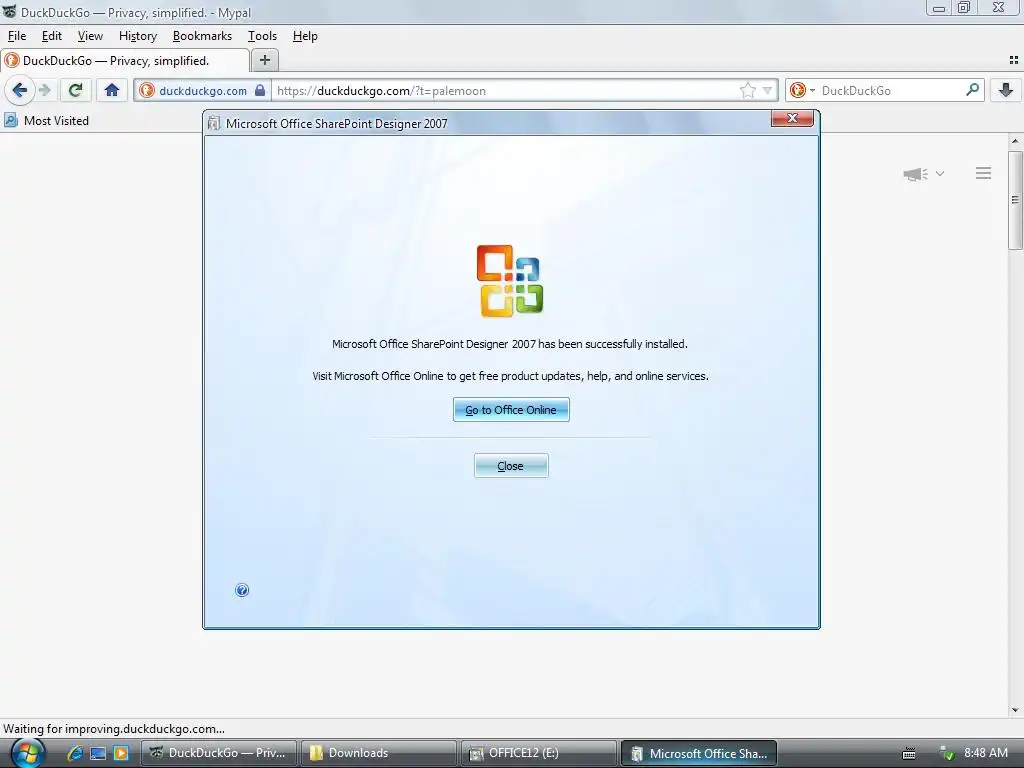The image size is (1024, 768).
Task: Switch to the OFFICE12 (E:) taskbar button
Action: pos(539,753)
